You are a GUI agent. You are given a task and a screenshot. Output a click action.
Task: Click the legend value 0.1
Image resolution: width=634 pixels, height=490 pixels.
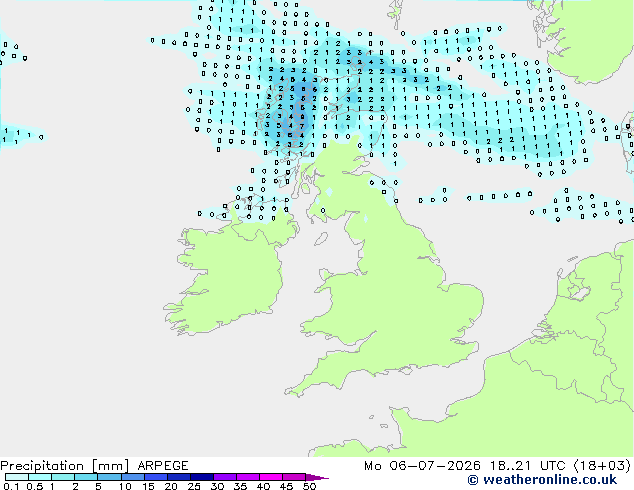pos(11,486)
